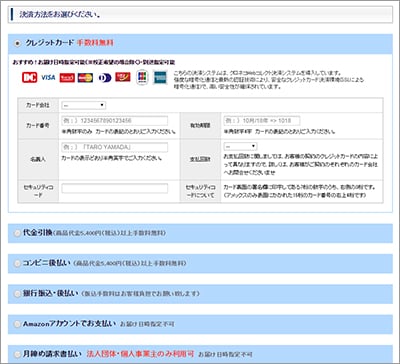The height and width of the screenshot is (364, 400).
Task: Select Amazonアカウントでお支払い radio button
Action: pyautogui.click(x=17, y=324)
